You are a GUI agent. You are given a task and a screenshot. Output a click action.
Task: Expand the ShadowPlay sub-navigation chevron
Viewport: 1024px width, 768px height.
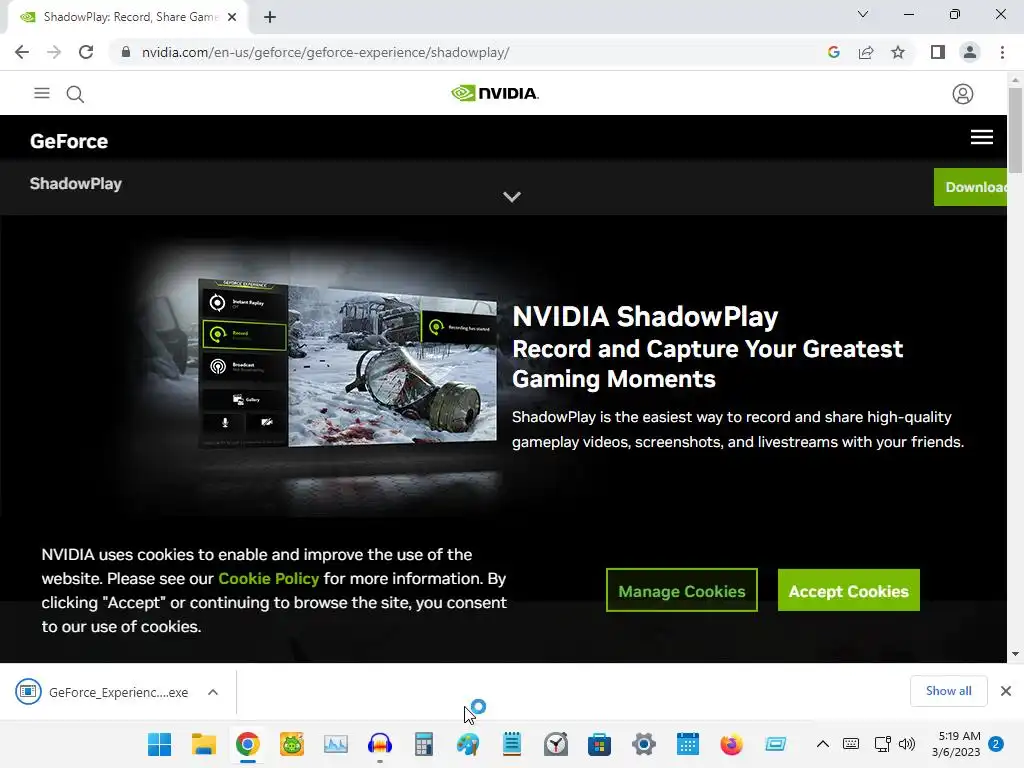[512, 197]
